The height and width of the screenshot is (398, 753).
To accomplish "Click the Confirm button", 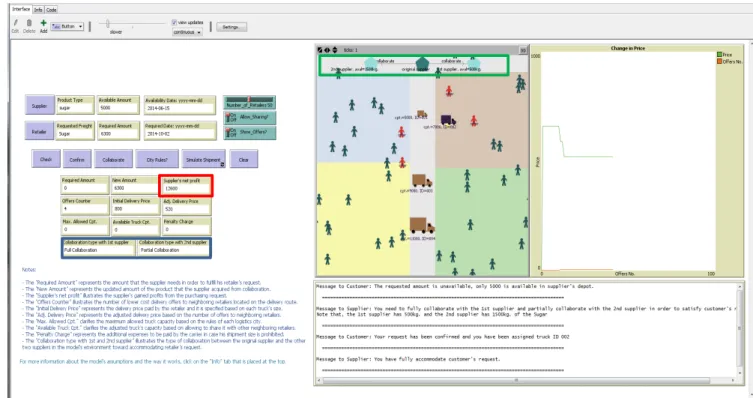I will click(77, 159).
